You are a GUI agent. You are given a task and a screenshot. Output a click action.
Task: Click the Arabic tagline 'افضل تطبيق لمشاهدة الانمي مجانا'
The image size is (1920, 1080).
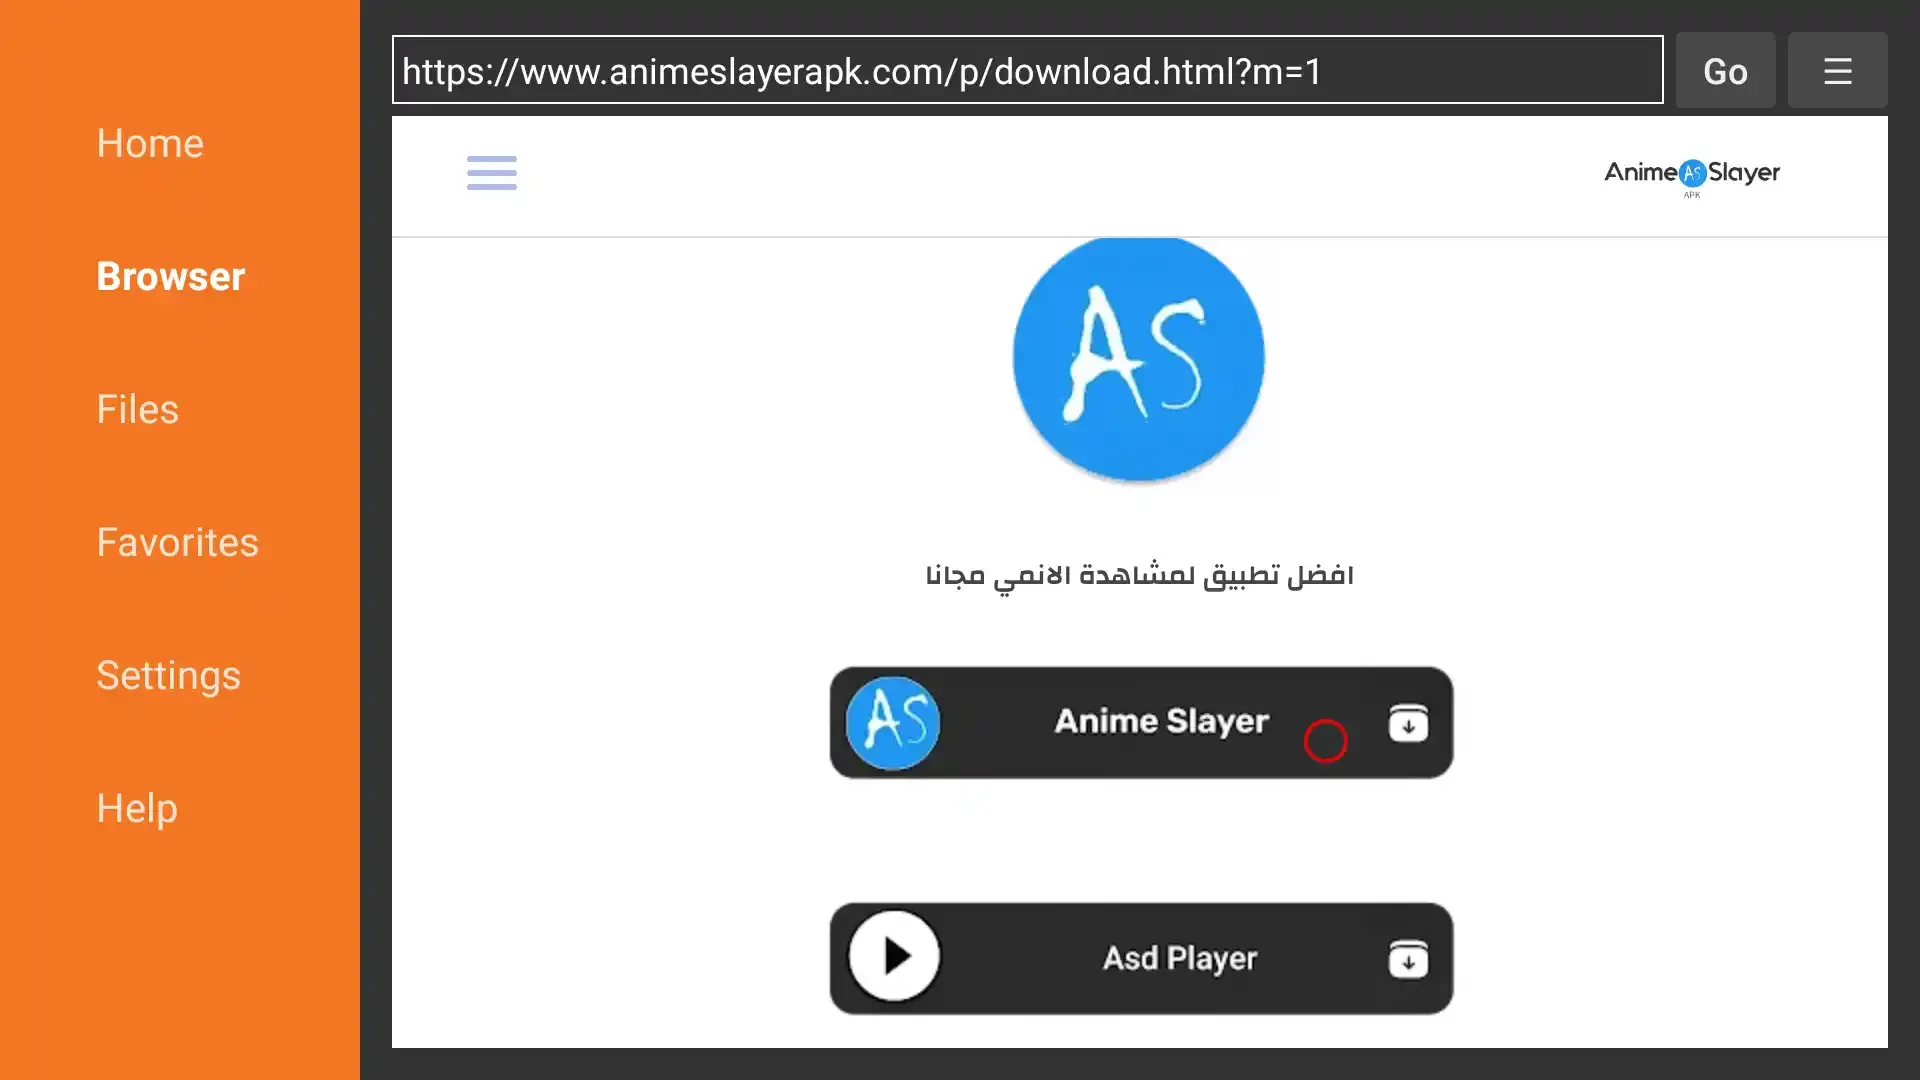click(1139, 577)
